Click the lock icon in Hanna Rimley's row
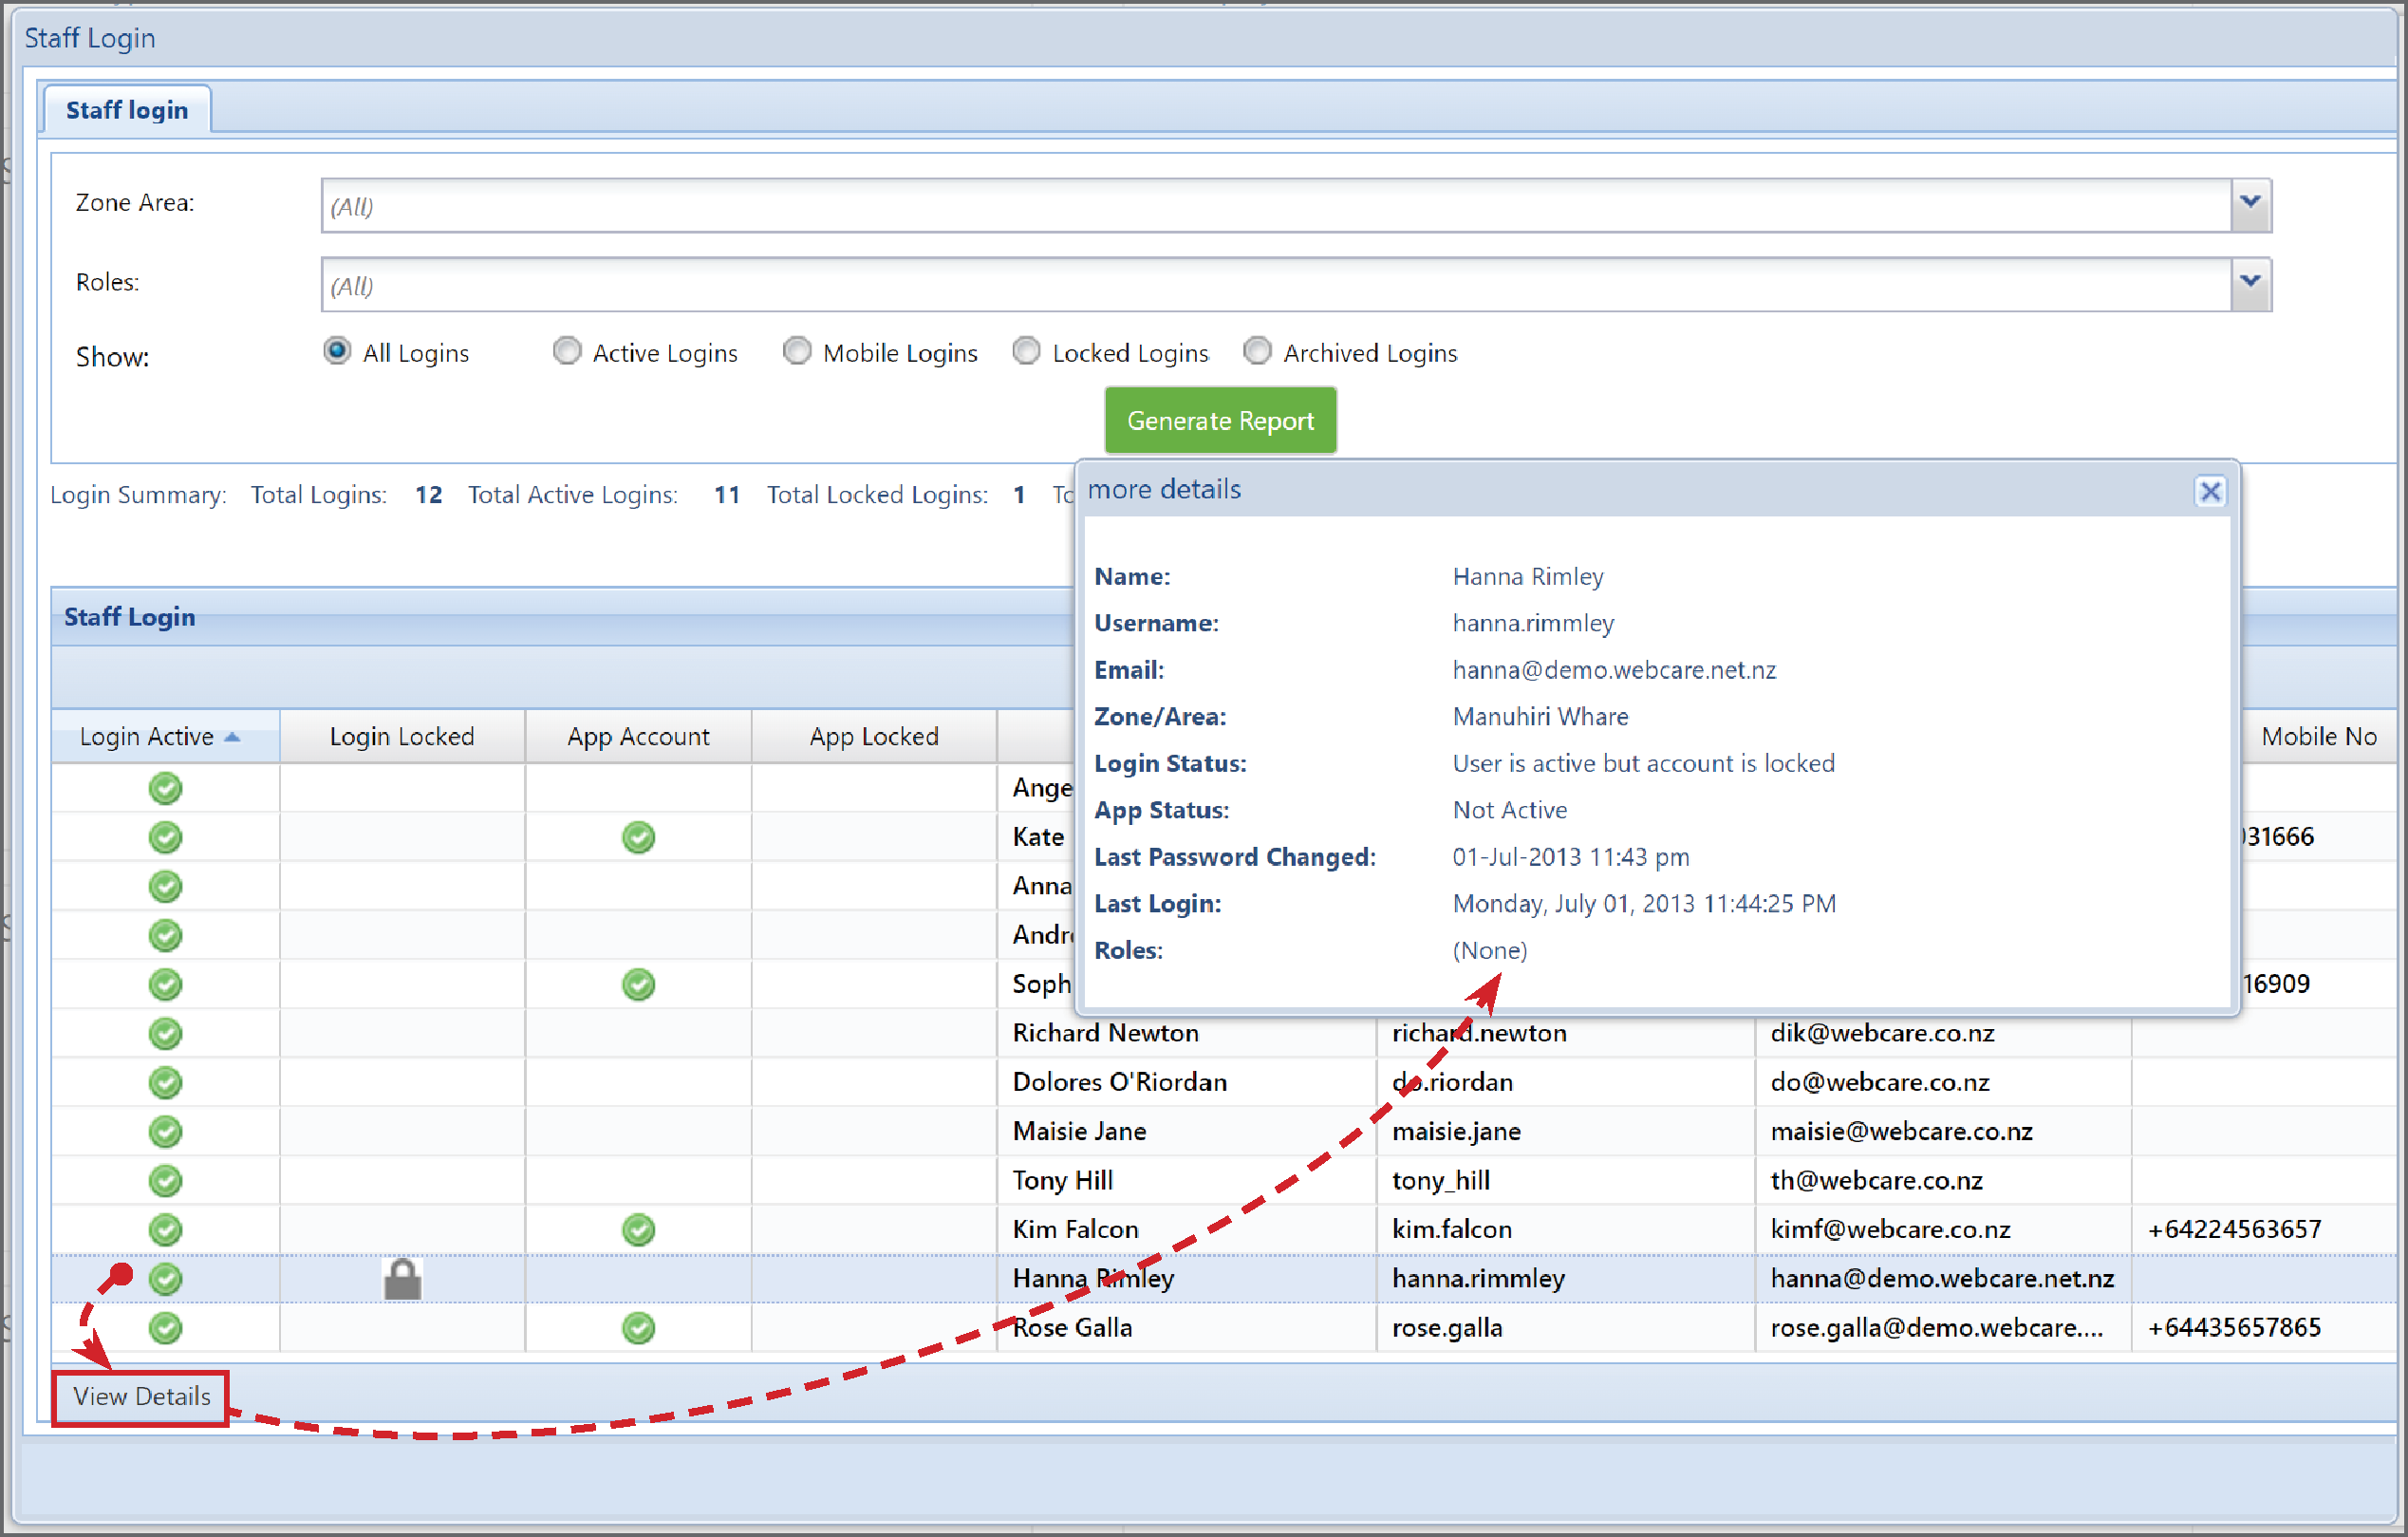Screen dimensions: 2408x1537 [402, 1279]
